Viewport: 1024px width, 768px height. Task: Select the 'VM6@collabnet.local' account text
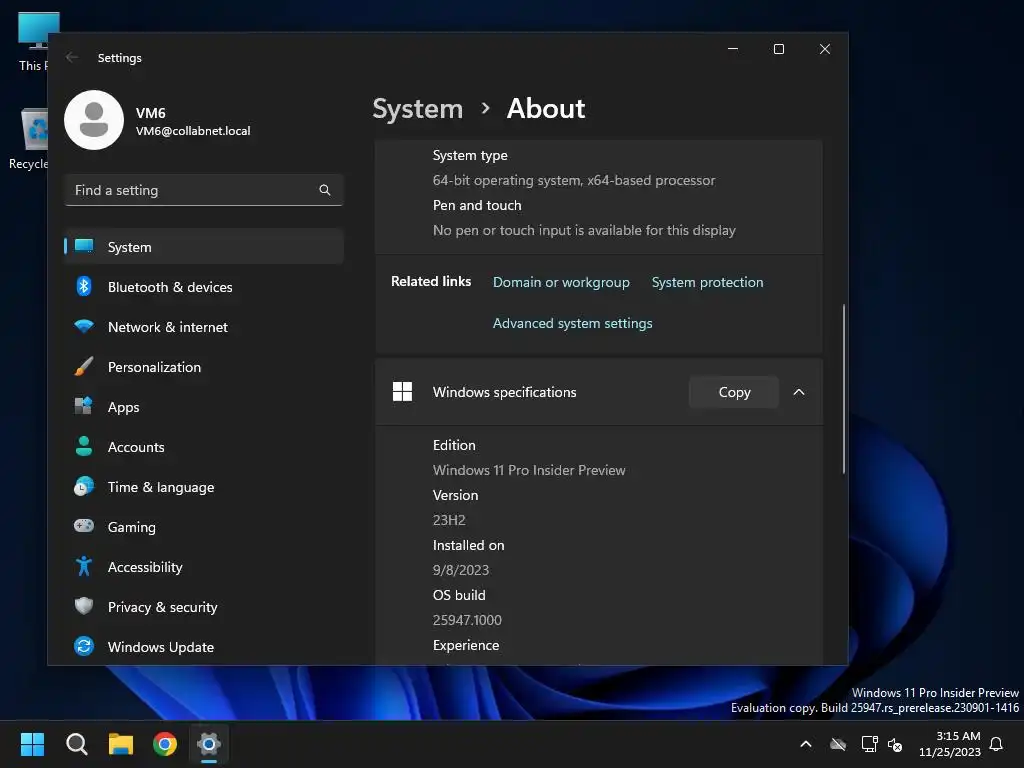pyautogui.click(x=193, y=131)
